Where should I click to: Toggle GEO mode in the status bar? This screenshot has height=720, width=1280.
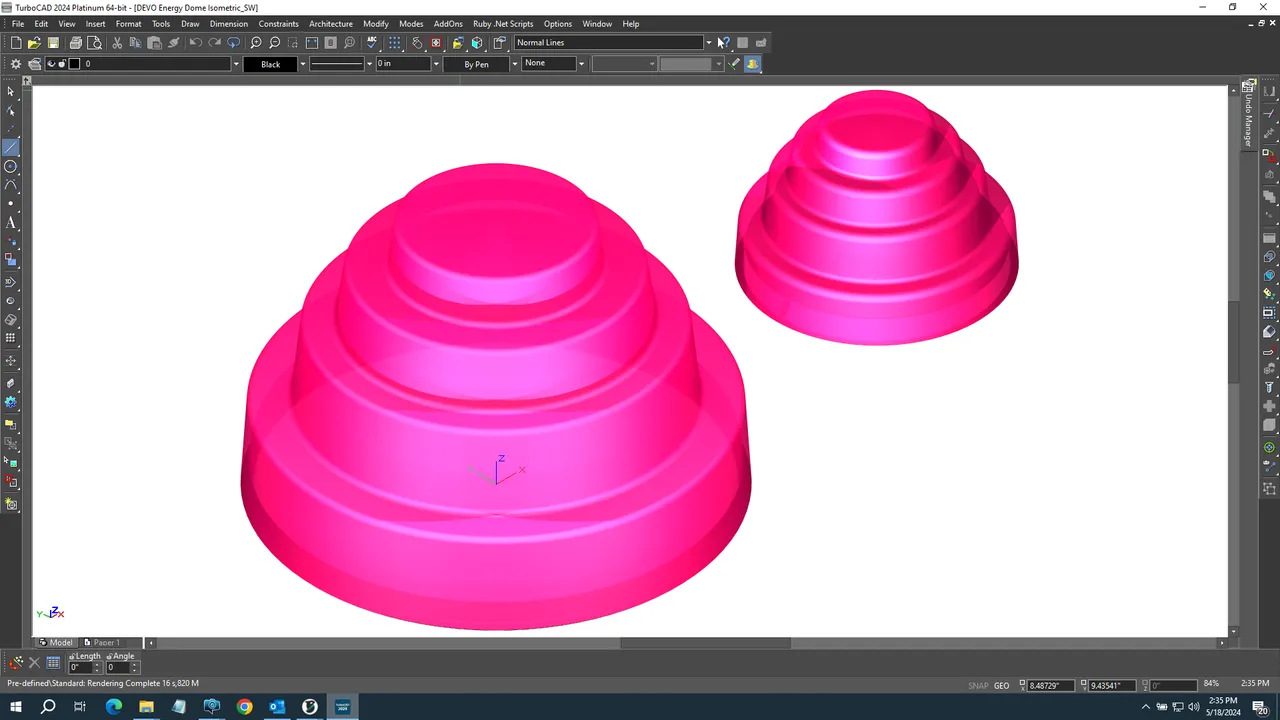coord(1001,685)
